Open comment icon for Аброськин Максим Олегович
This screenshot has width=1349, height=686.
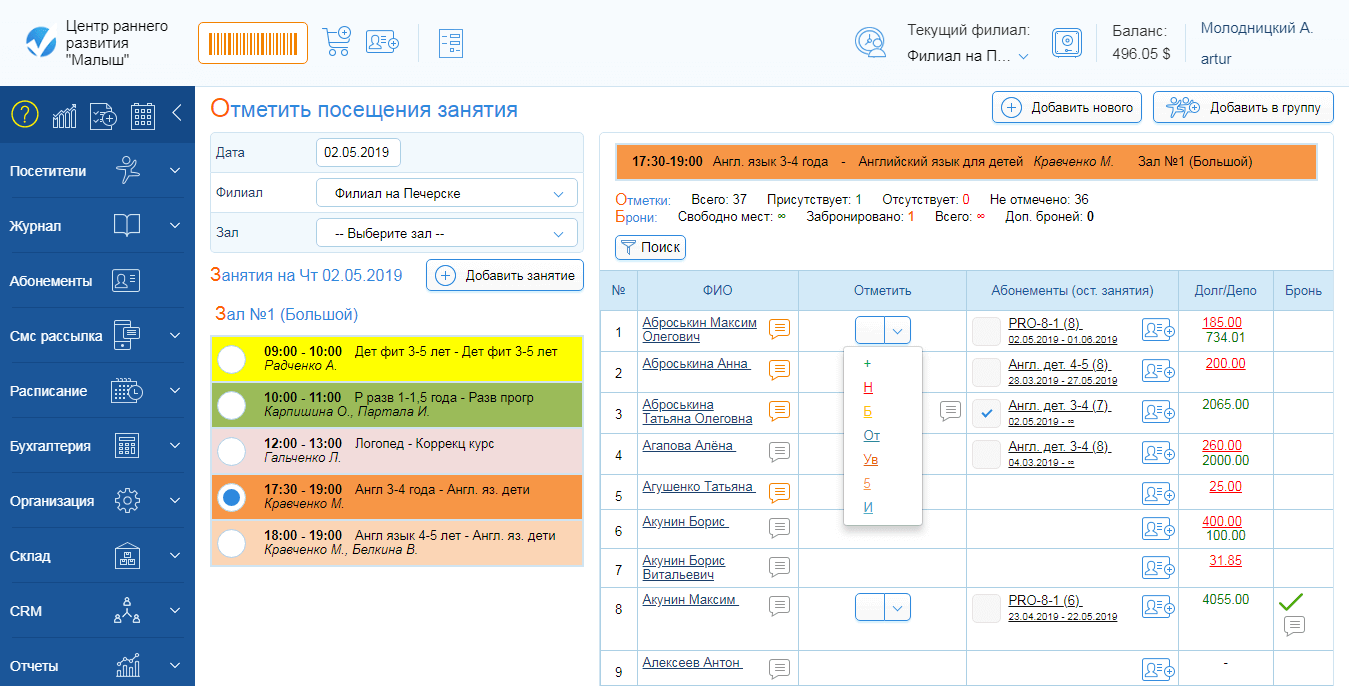(x=779, y=329)
